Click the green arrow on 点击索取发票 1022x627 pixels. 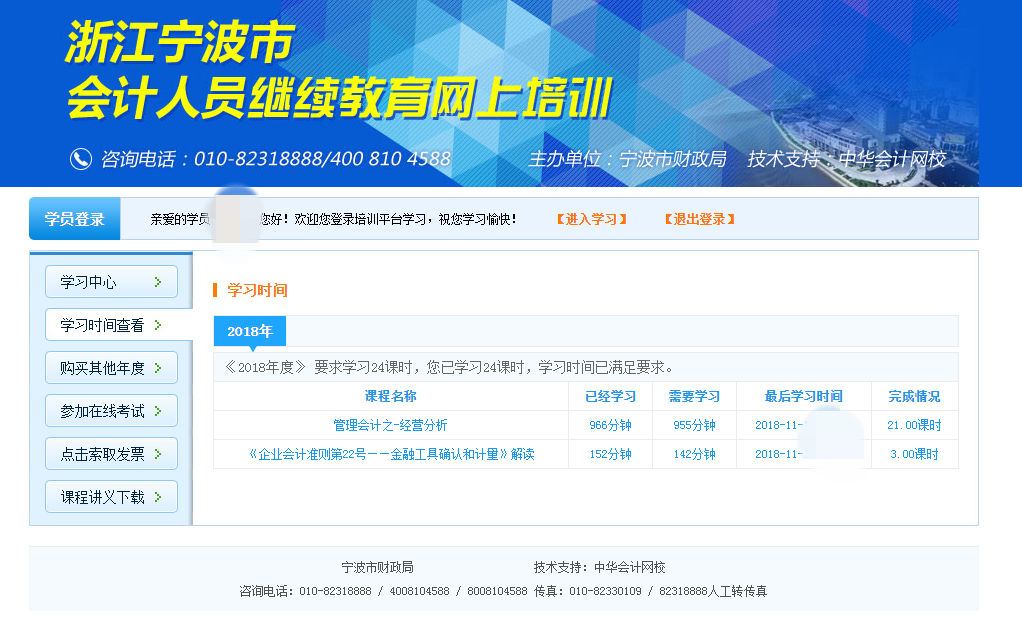[158, 454]
